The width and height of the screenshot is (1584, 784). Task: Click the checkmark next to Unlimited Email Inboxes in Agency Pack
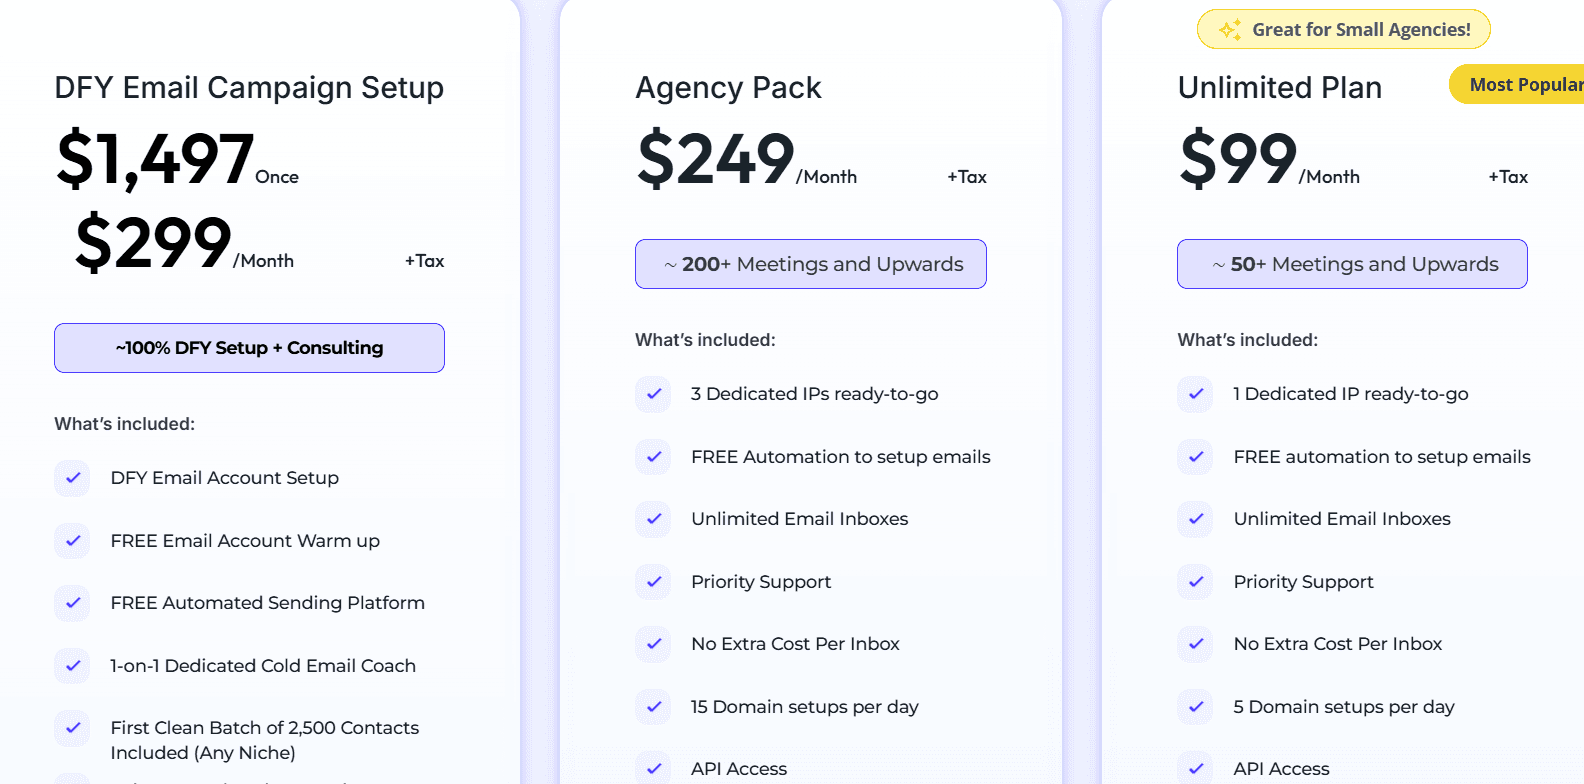[x=653, y=519]
